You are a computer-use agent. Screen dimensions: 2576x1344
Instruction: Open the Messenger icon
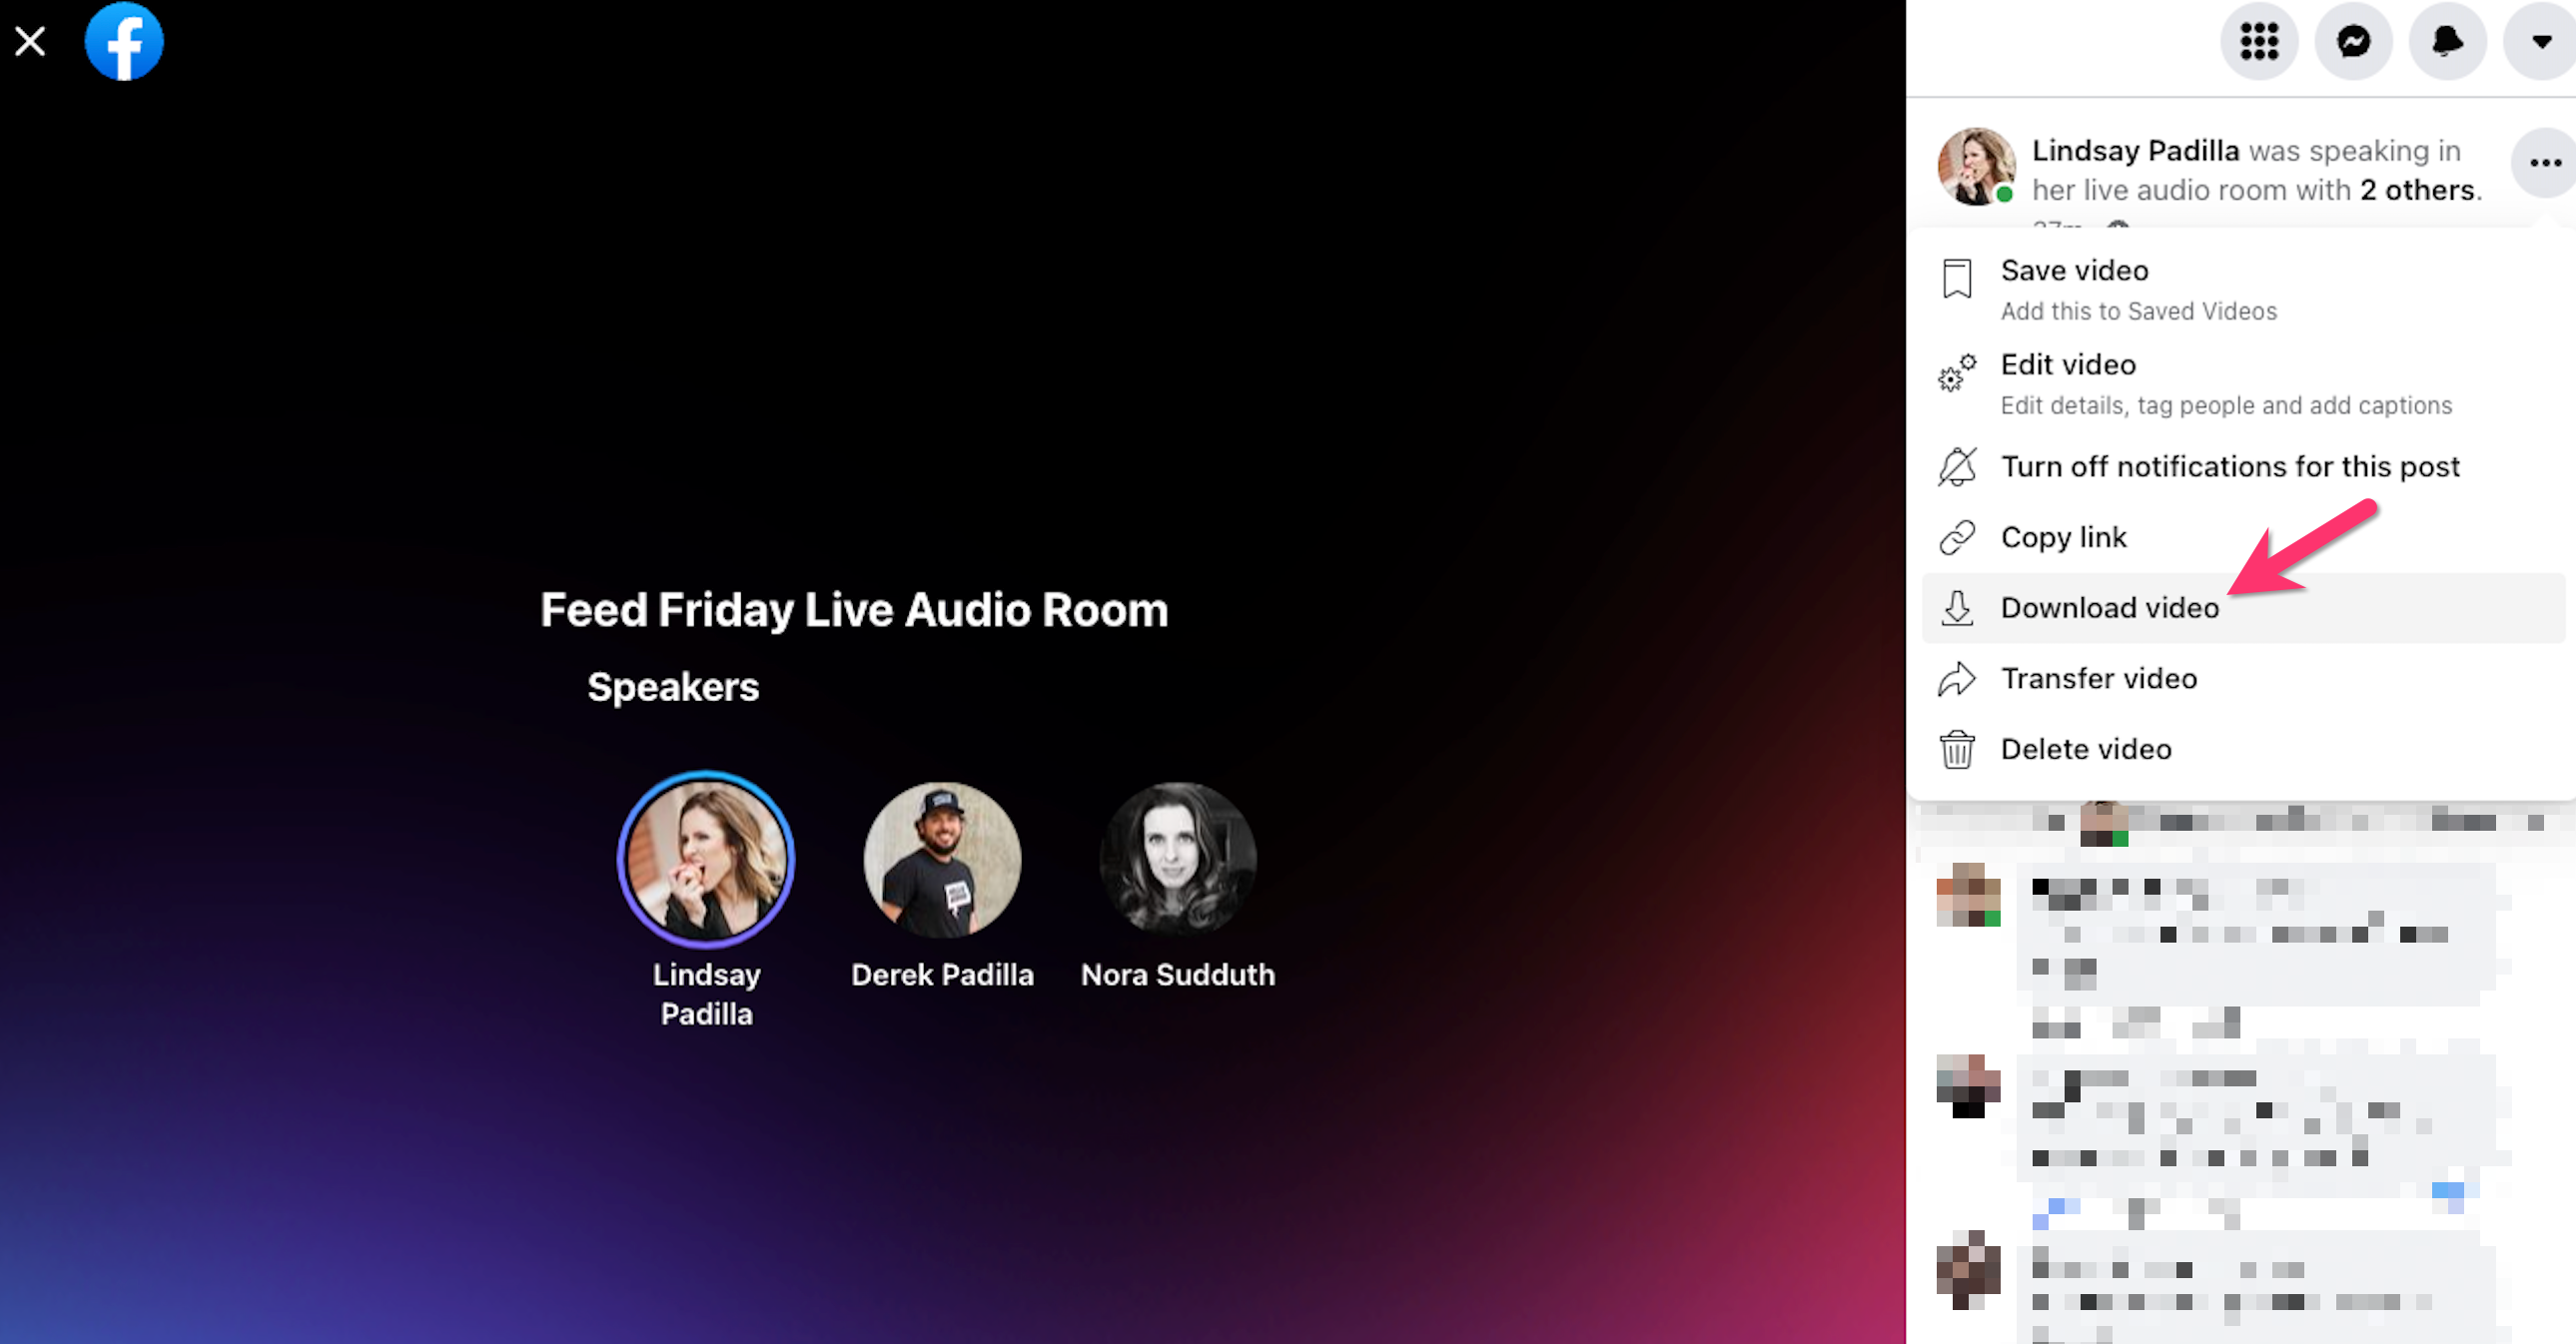coord(2353,41)
